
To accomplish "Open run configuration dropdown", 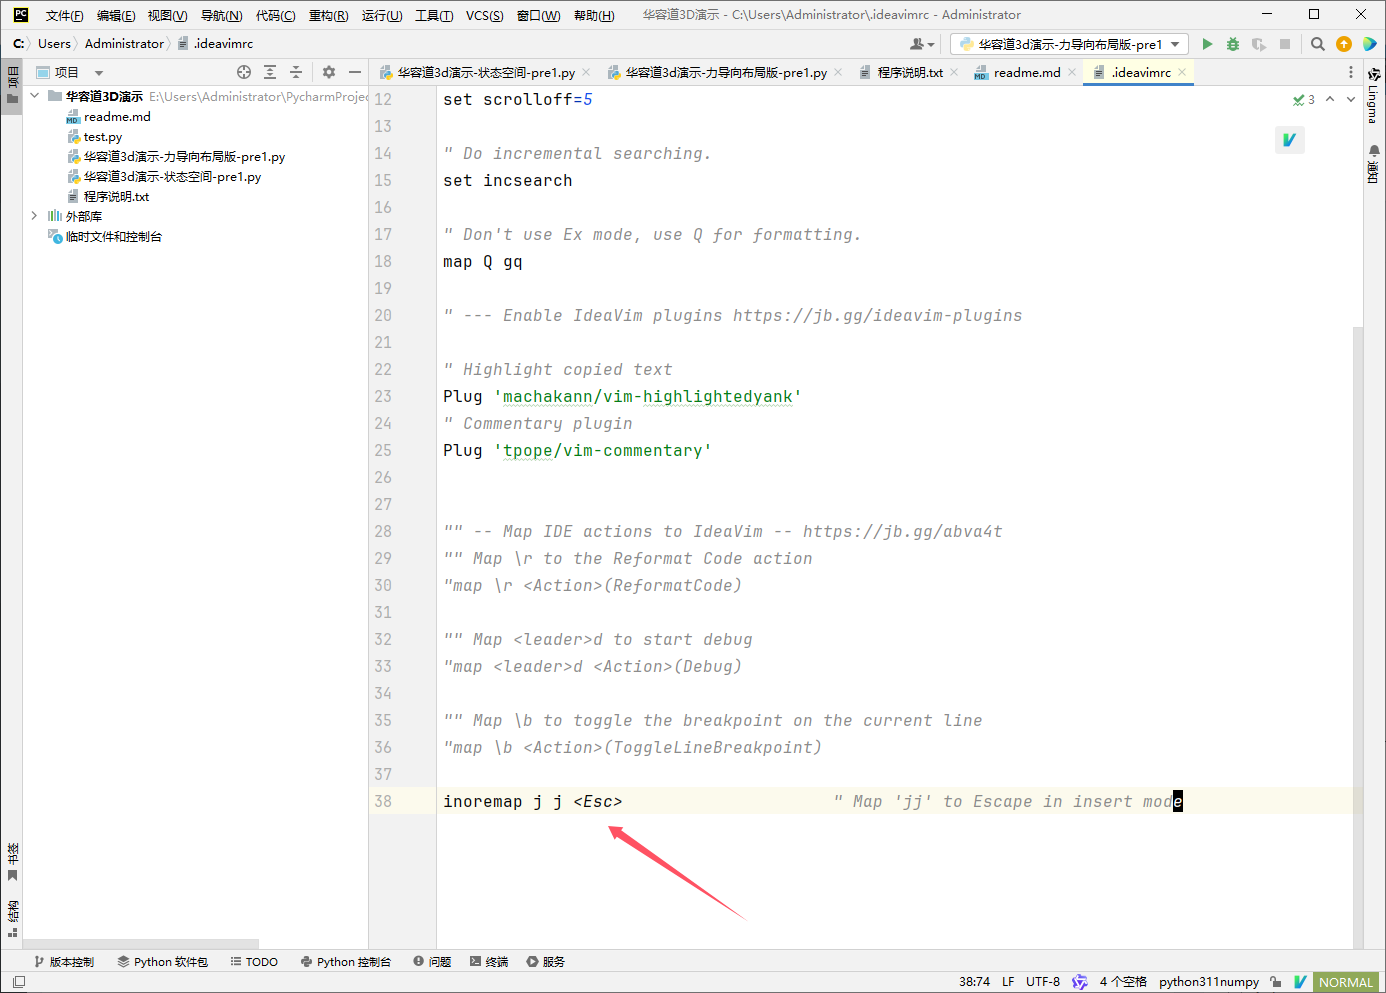I will (1069, 44).
